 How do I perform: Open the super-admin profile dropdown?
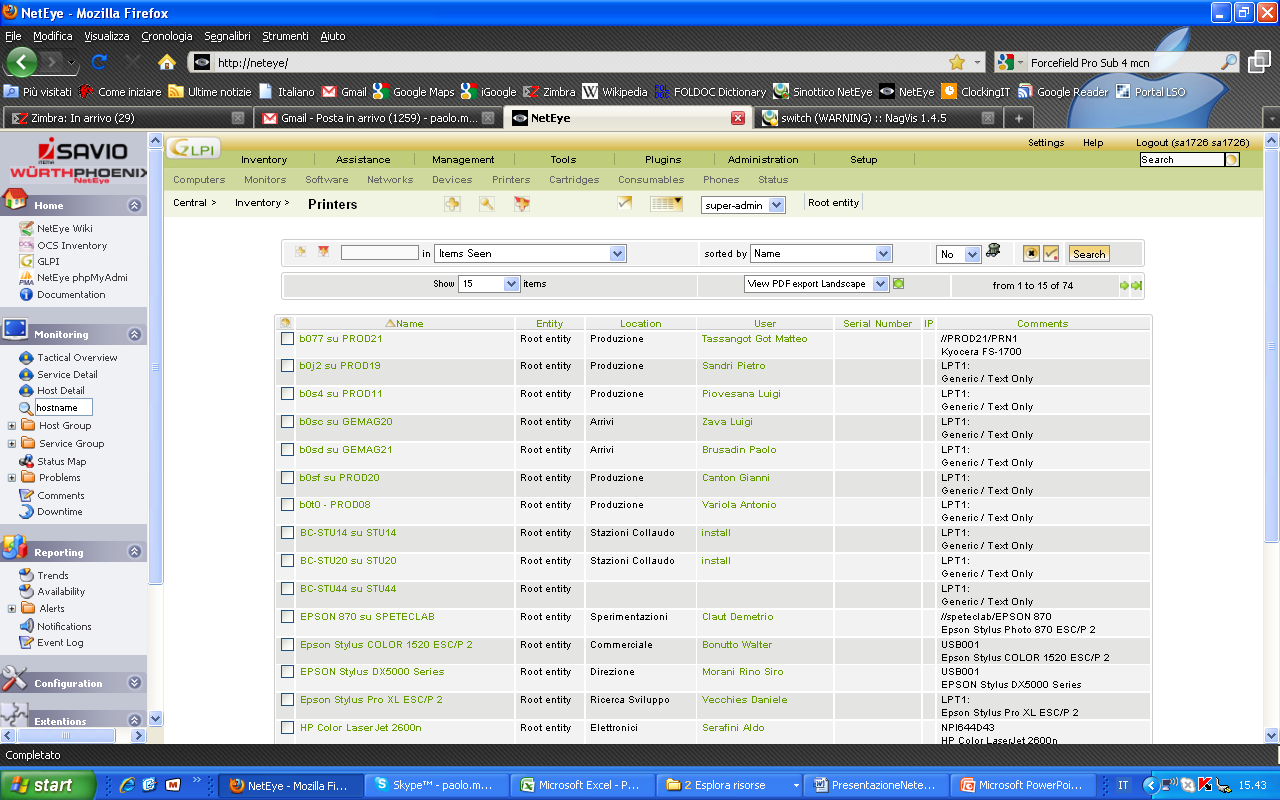point(743,205)
